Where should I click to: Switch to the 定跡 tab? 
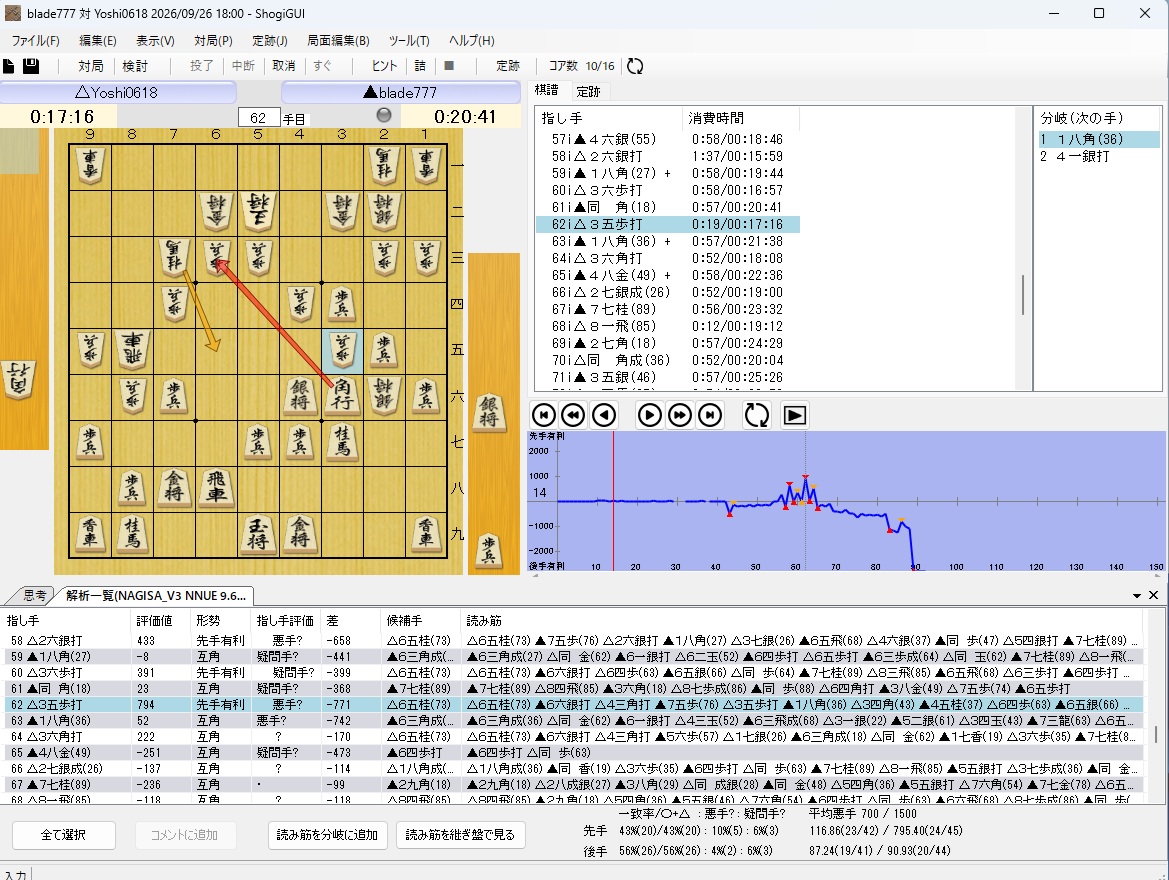(x=588, y=91)
